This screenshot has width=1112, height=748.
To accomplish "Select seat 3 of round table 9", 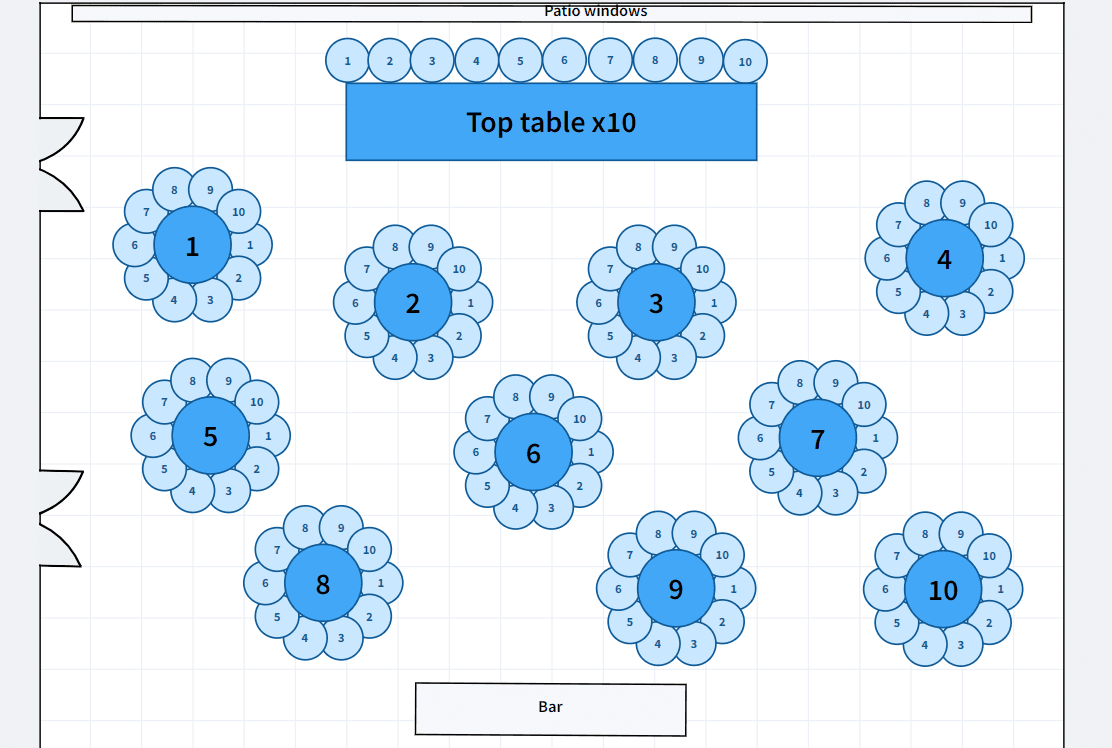I will tap(694, 644).
